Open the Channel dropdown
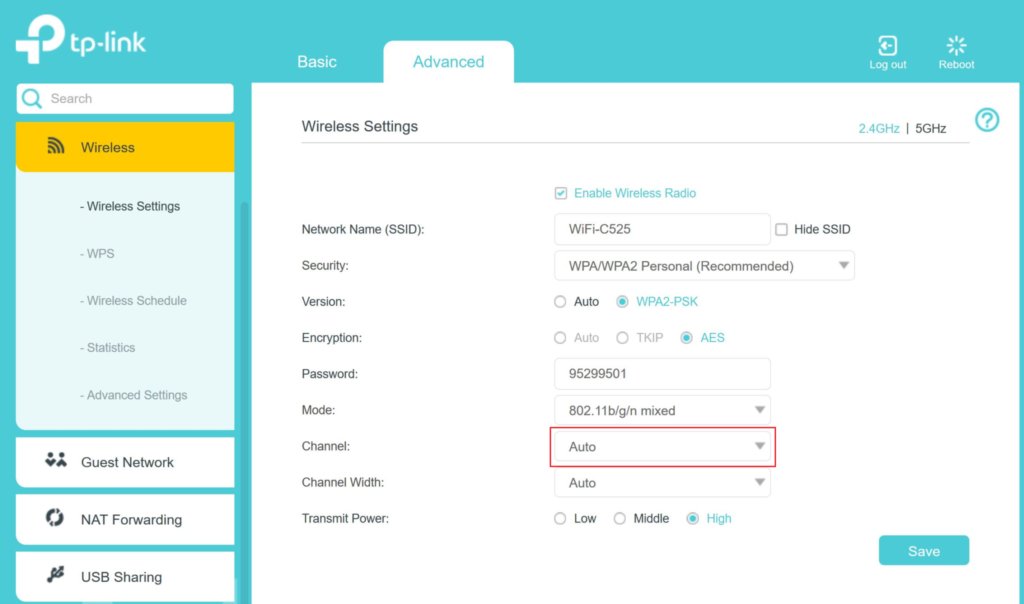Image resolution: width=1024 pixels, height=604 pixels. 662,447
